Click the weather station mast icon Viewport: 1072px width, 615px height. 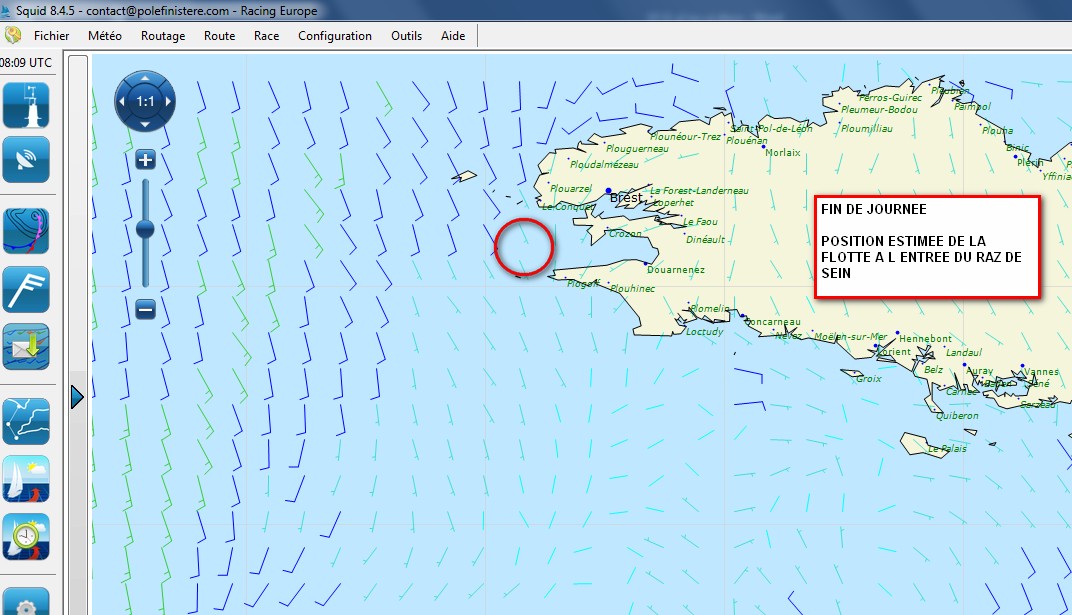tap(26, 105)
